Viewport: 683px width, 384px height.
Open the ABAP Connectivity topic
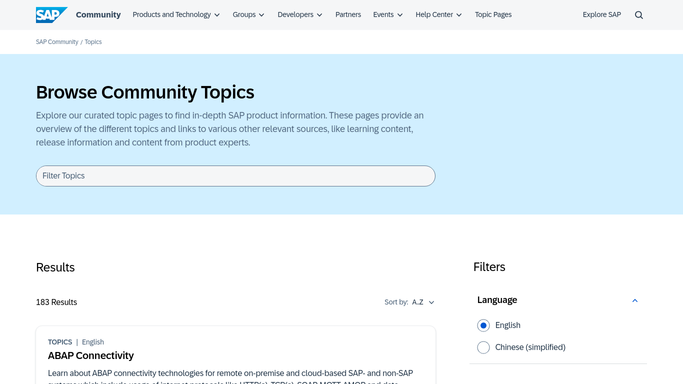tap(91, 356)
